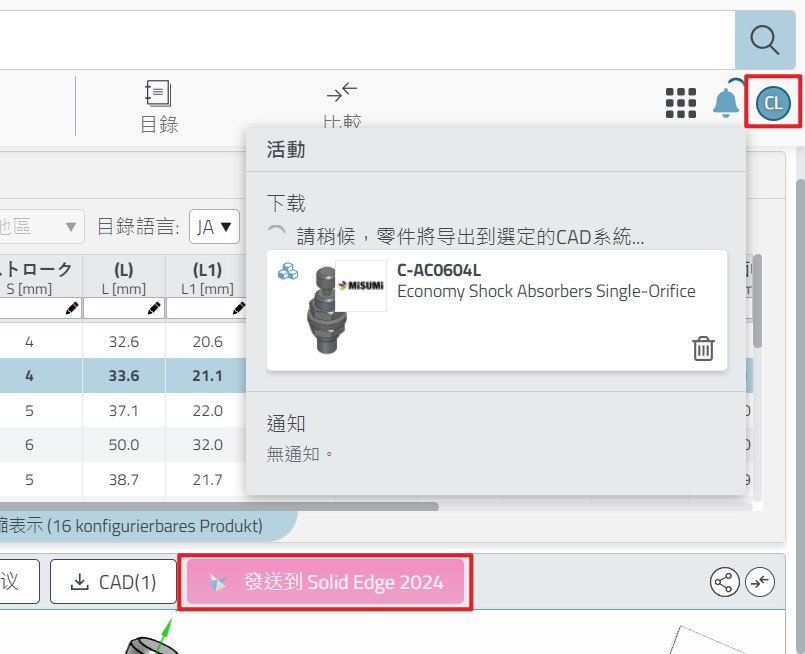
Task: Click the compare arrows icon at bottom right
Action: coord(760,582)
